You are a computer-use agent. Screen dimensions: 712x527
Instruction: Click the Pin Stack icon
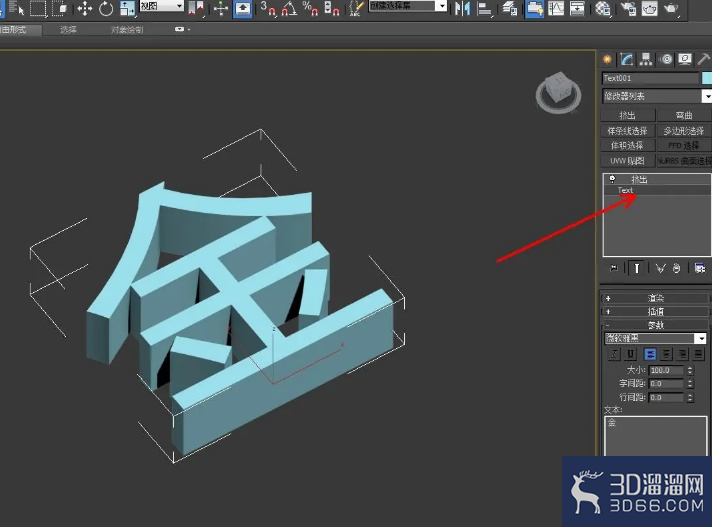[614, 268]
